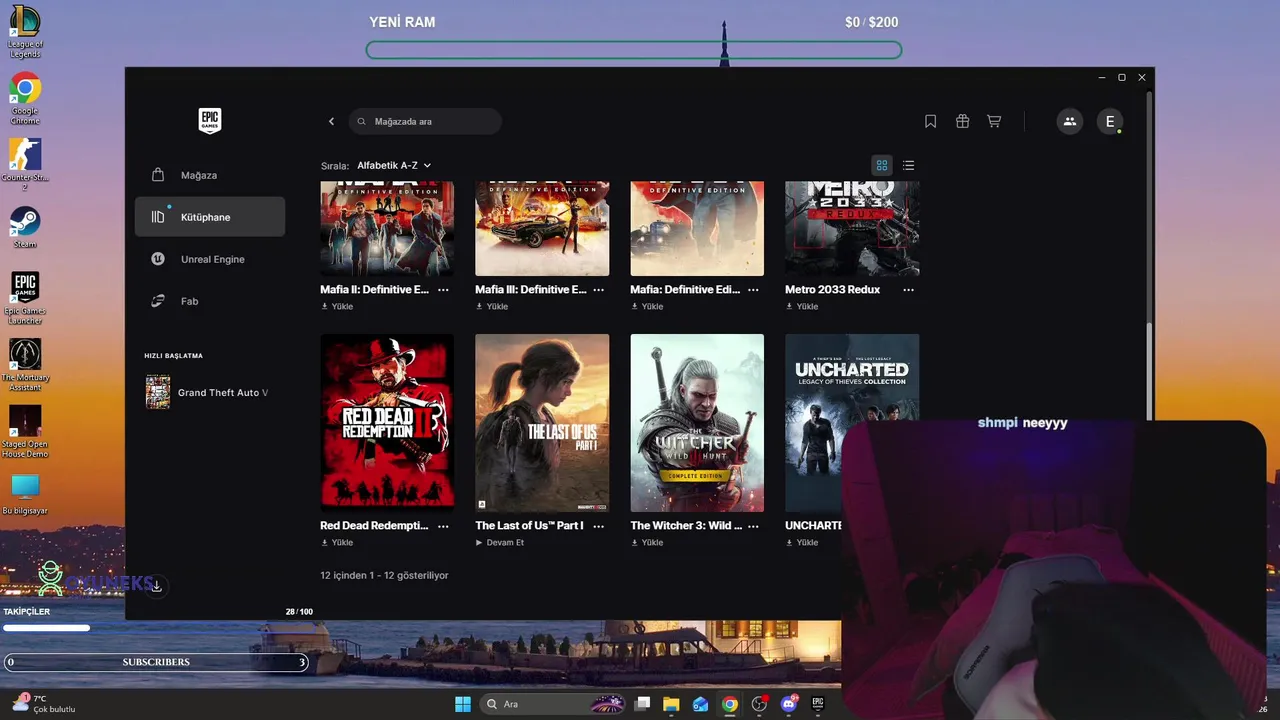Screen dimensions: 1280x720
Task: Click the taskbar Ara search box
Action: 553,704
